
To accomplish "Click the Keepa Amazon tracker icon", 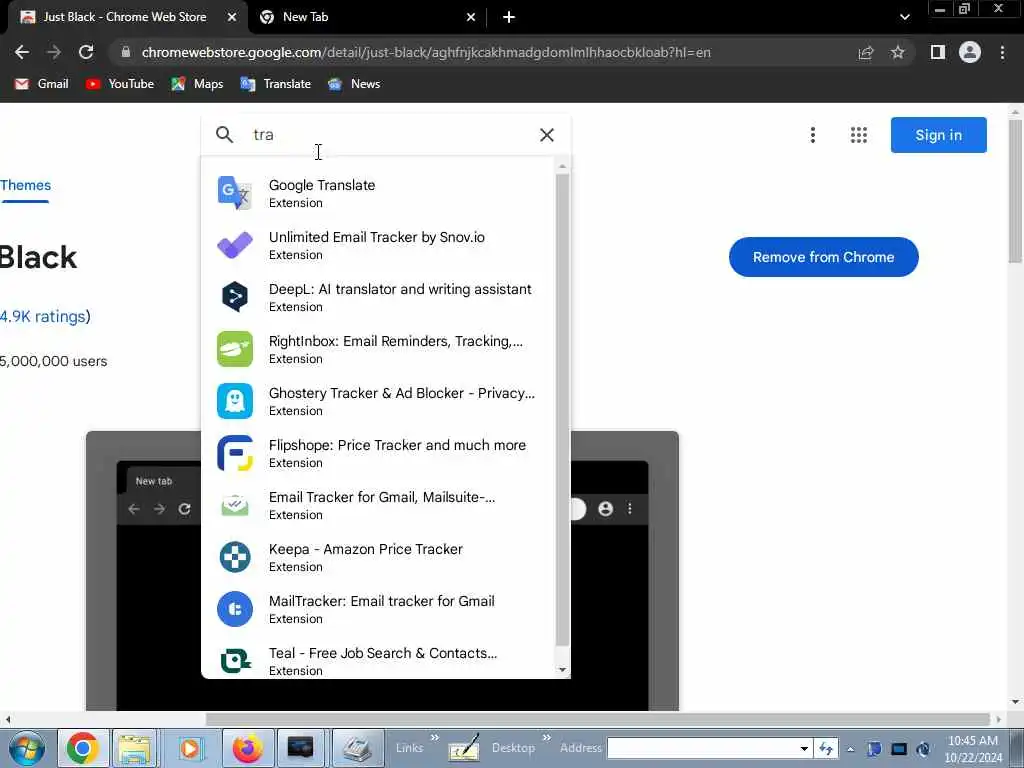I will [x=234, y=557].
